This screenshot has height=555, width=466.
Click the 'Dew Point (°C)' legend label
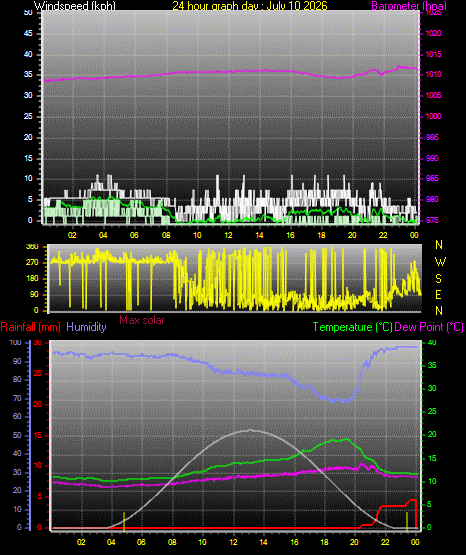[x=429, y=327]
